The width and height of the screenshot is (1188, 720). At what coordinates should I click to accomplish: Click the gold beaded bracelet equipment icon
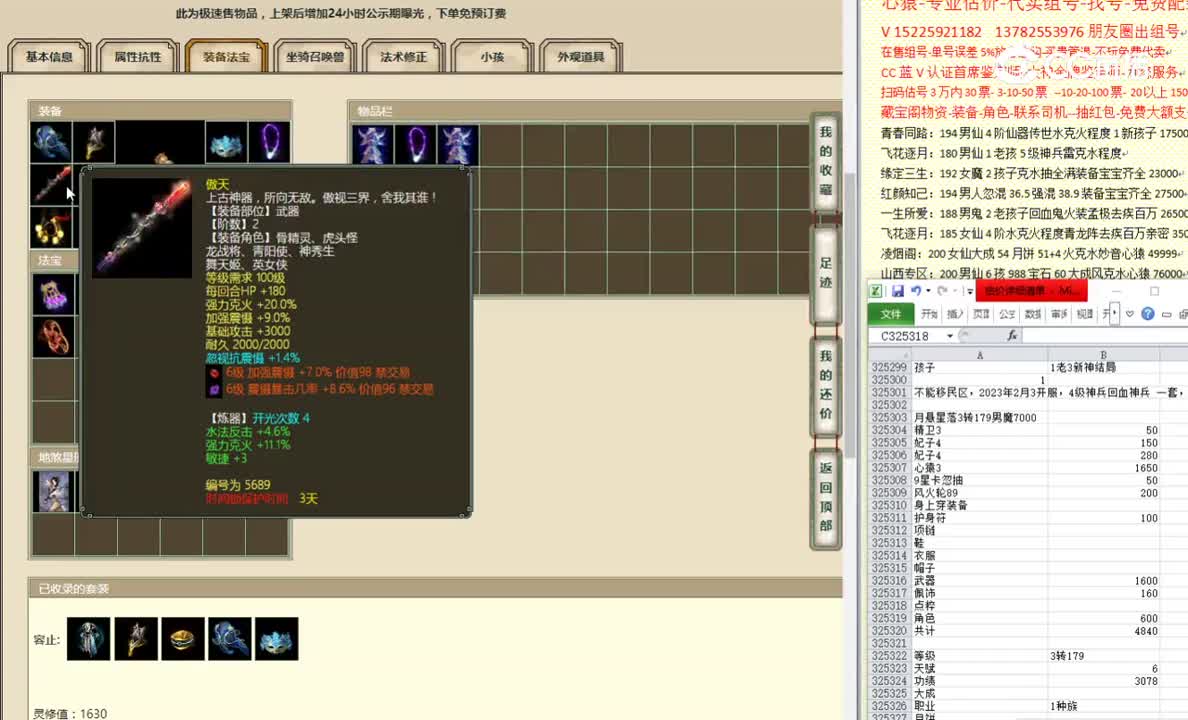point(52,227)
